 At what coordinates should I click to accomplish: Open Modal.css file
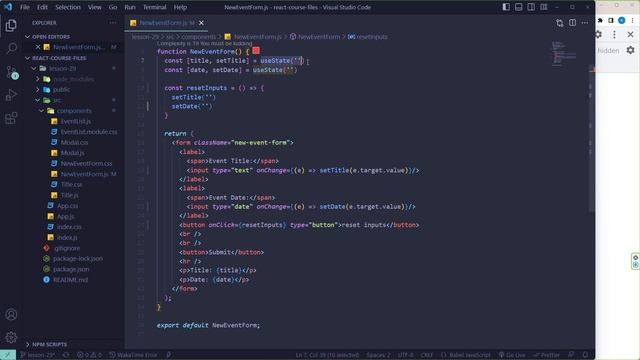74,142
